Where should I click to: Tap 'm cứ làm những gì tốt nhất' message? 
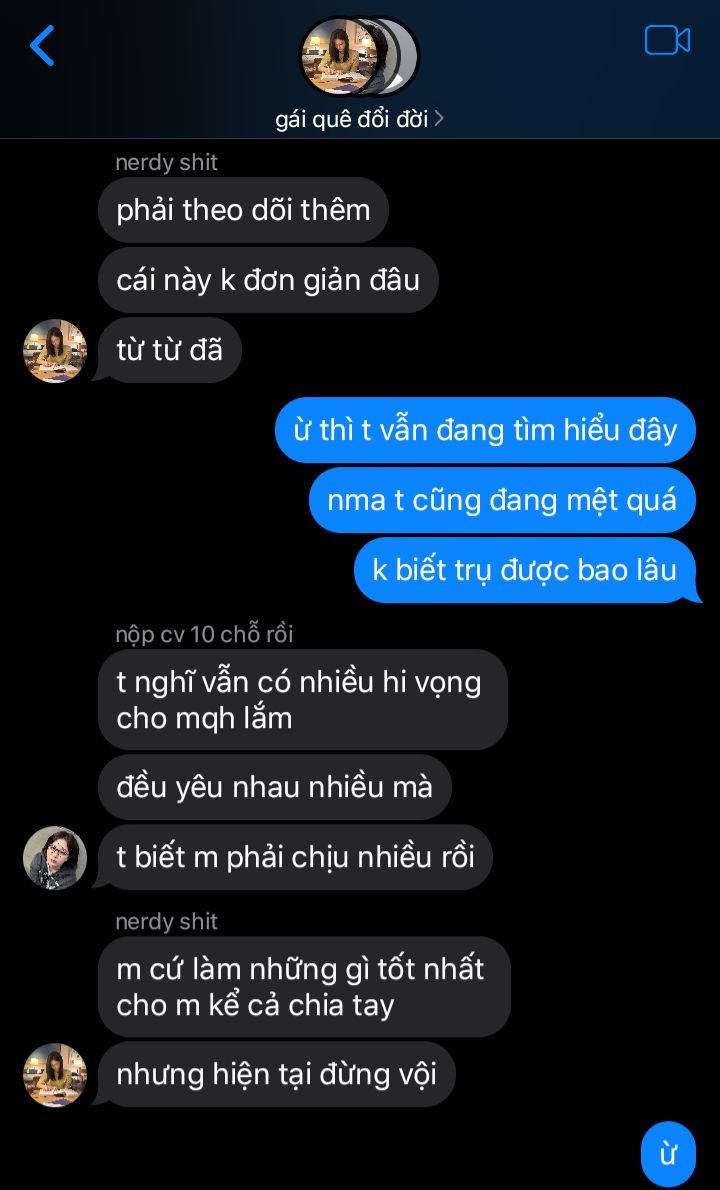[x=304, y=987]
